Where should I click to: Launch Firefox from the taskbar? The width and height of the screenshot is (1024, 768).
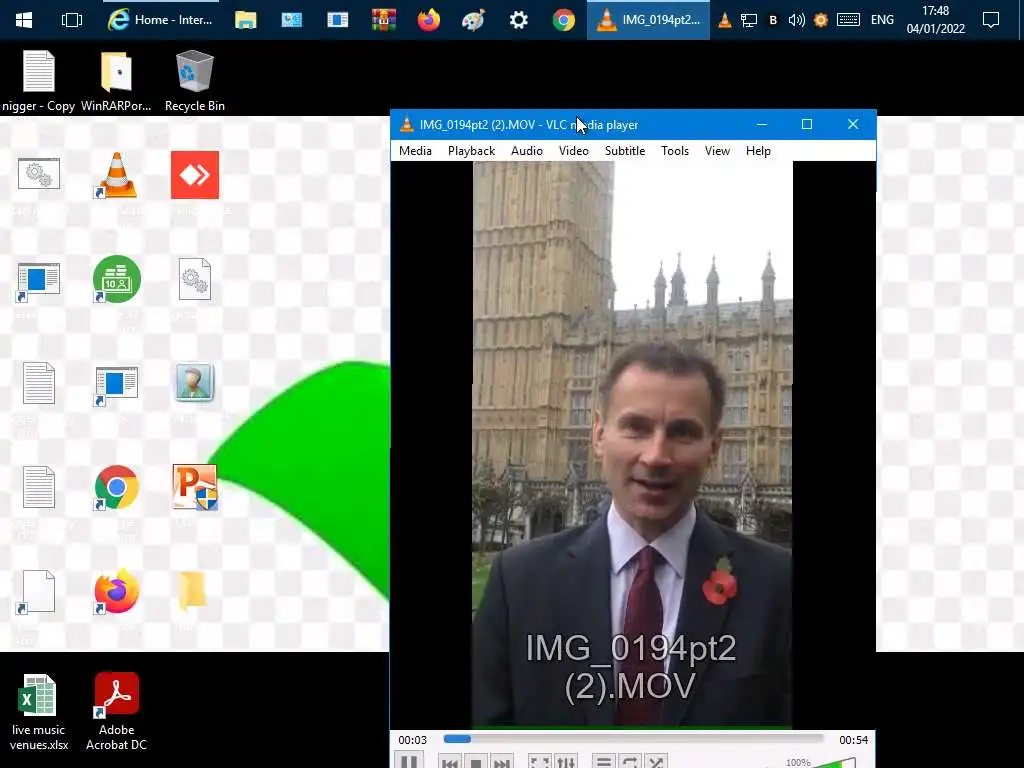428,20
